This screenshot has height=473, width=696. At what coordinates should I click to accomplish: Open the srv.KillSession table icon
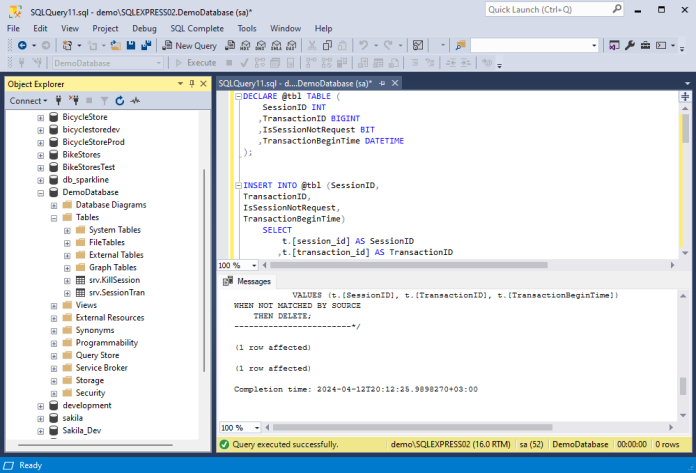pyautogui.click(x=80, y=280)
